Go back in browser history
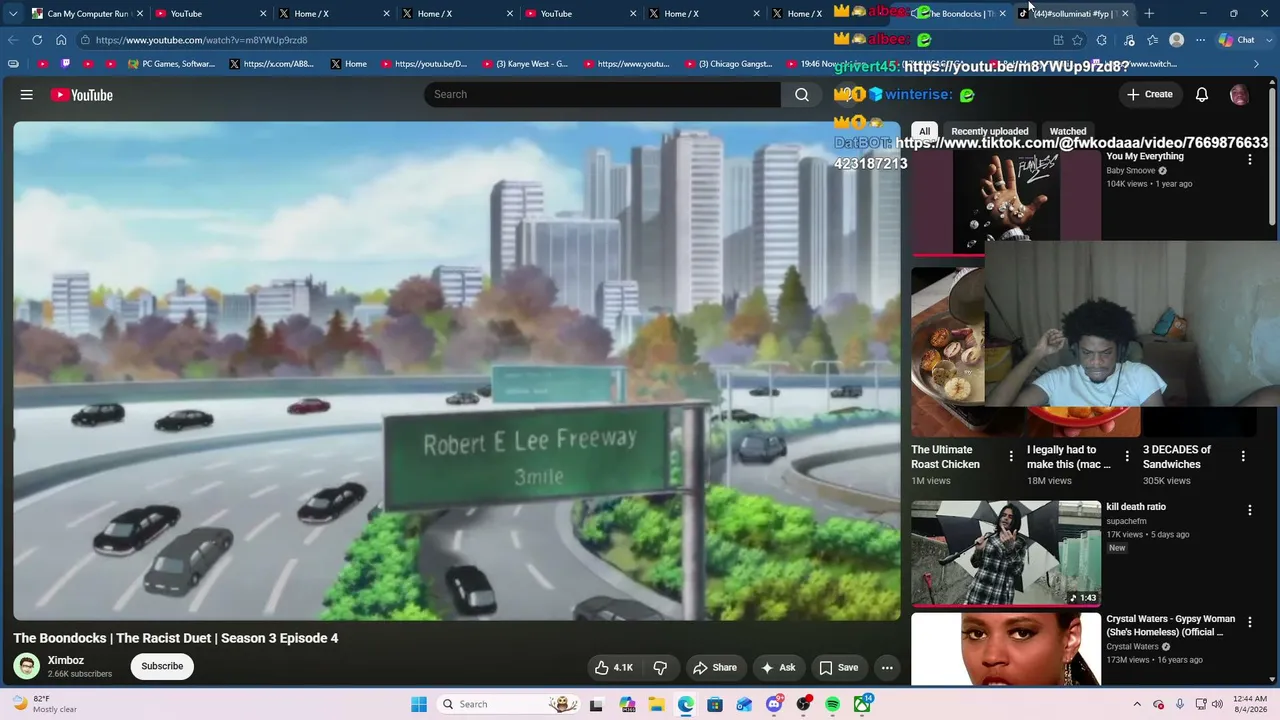 [13, 40]
